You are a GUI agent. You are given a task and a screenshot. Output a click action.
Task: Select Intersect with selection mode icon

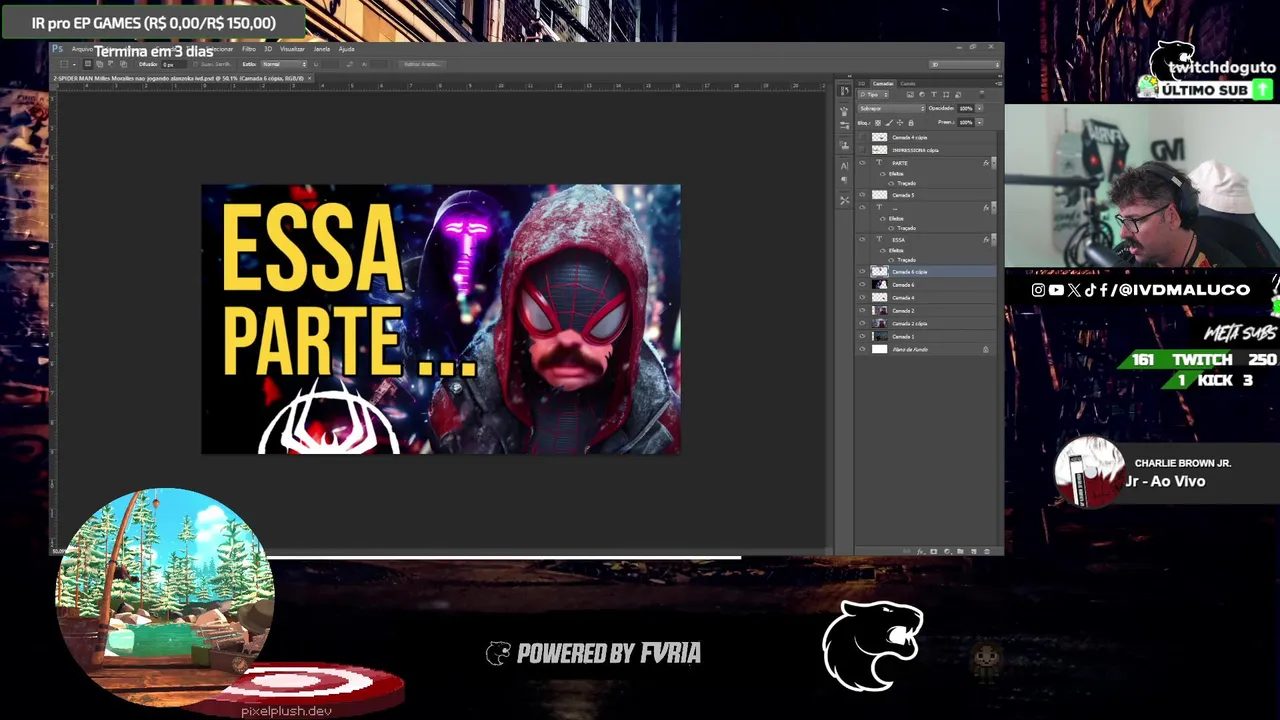click(123, 64)
